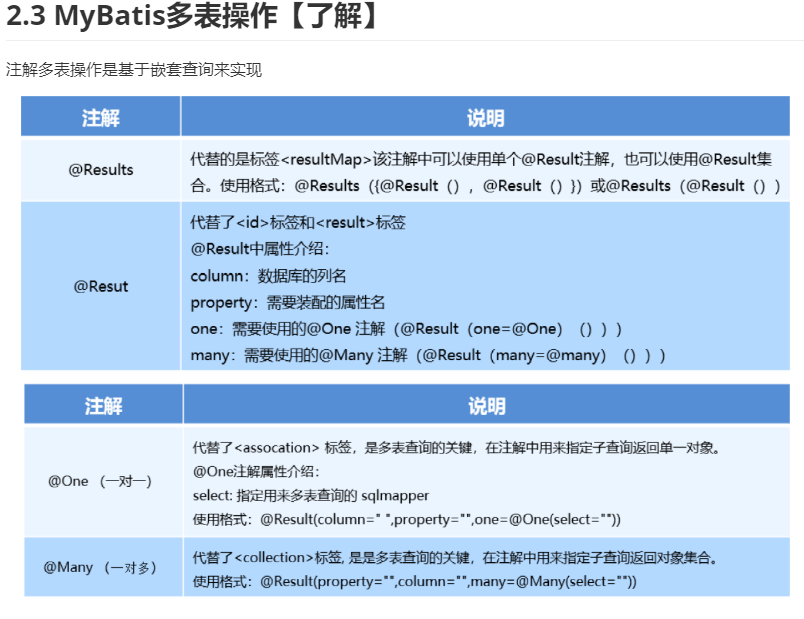Click the line with "使用格式: @Results ({@Result"

tap(485, 186)
